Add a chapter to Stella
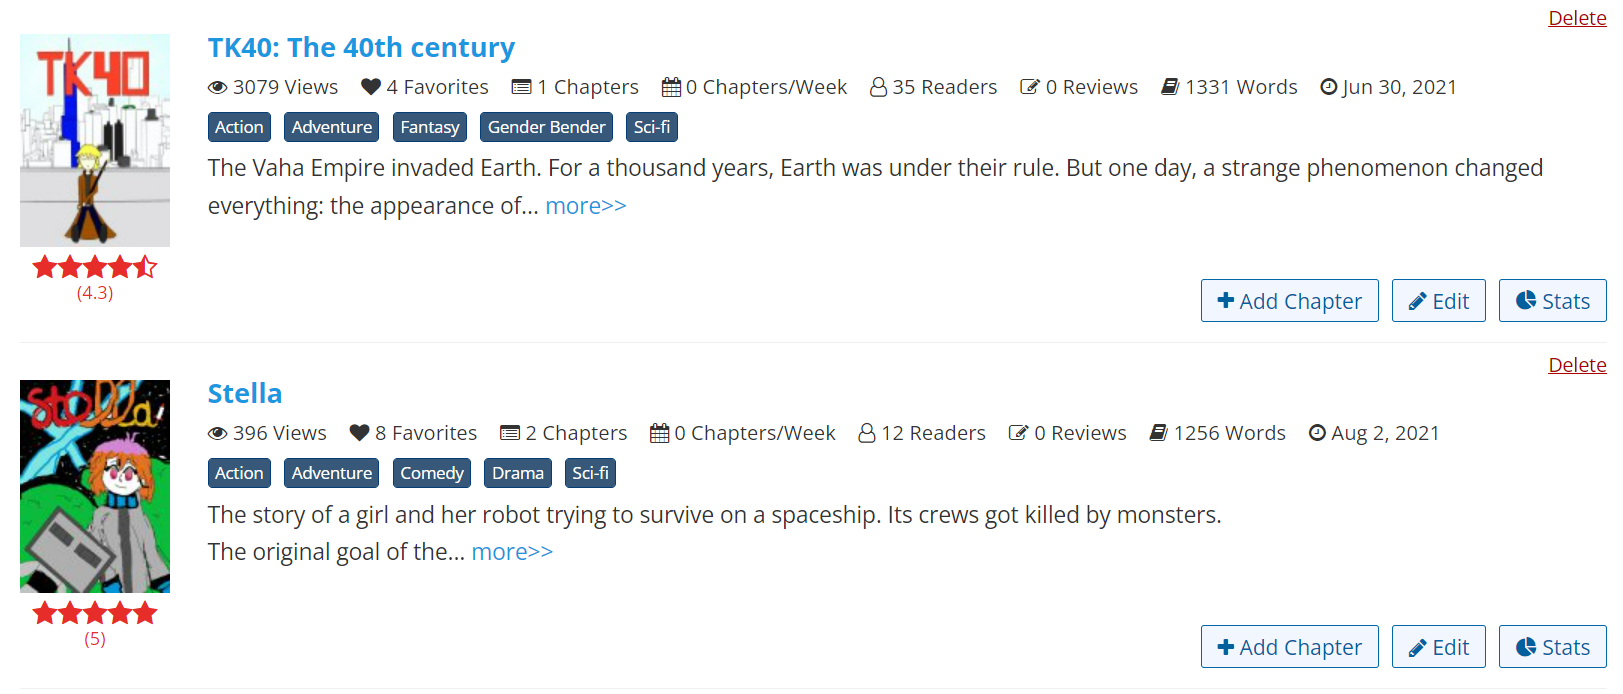This screenshot has height=694, width=1623. click(x=1289, y=647)
